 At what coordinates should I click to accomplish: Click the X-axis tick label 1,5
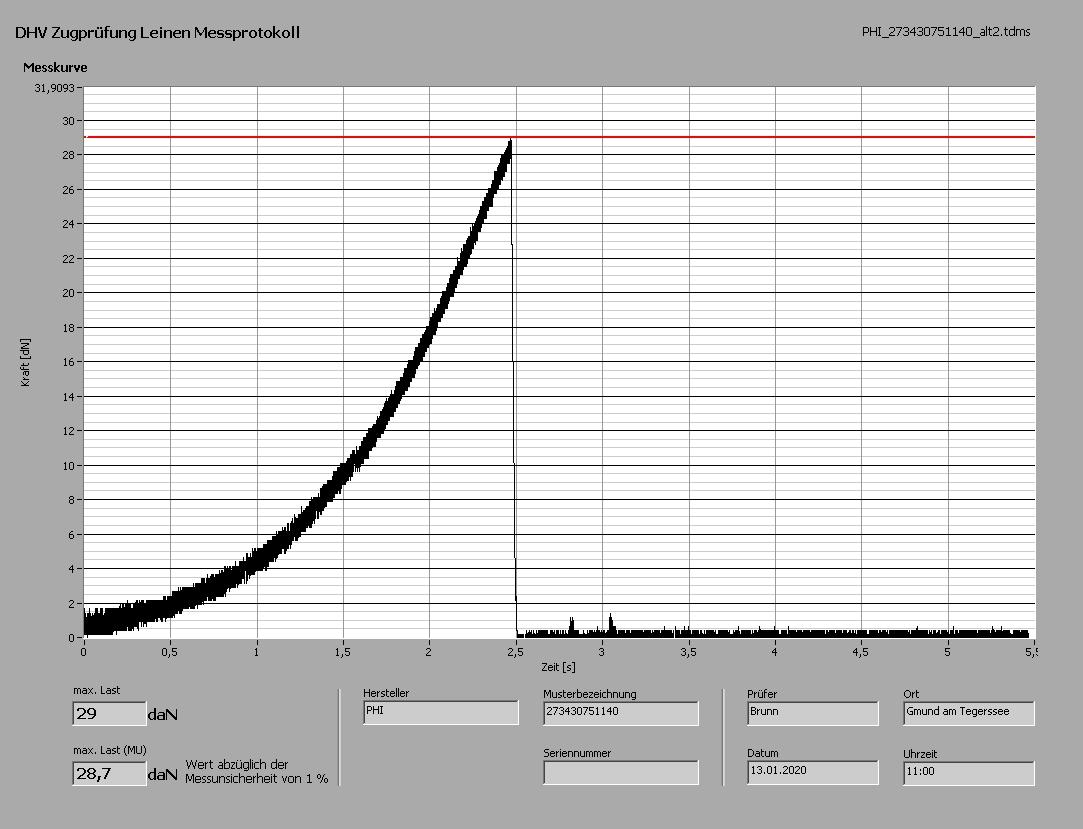click(343, 652)
